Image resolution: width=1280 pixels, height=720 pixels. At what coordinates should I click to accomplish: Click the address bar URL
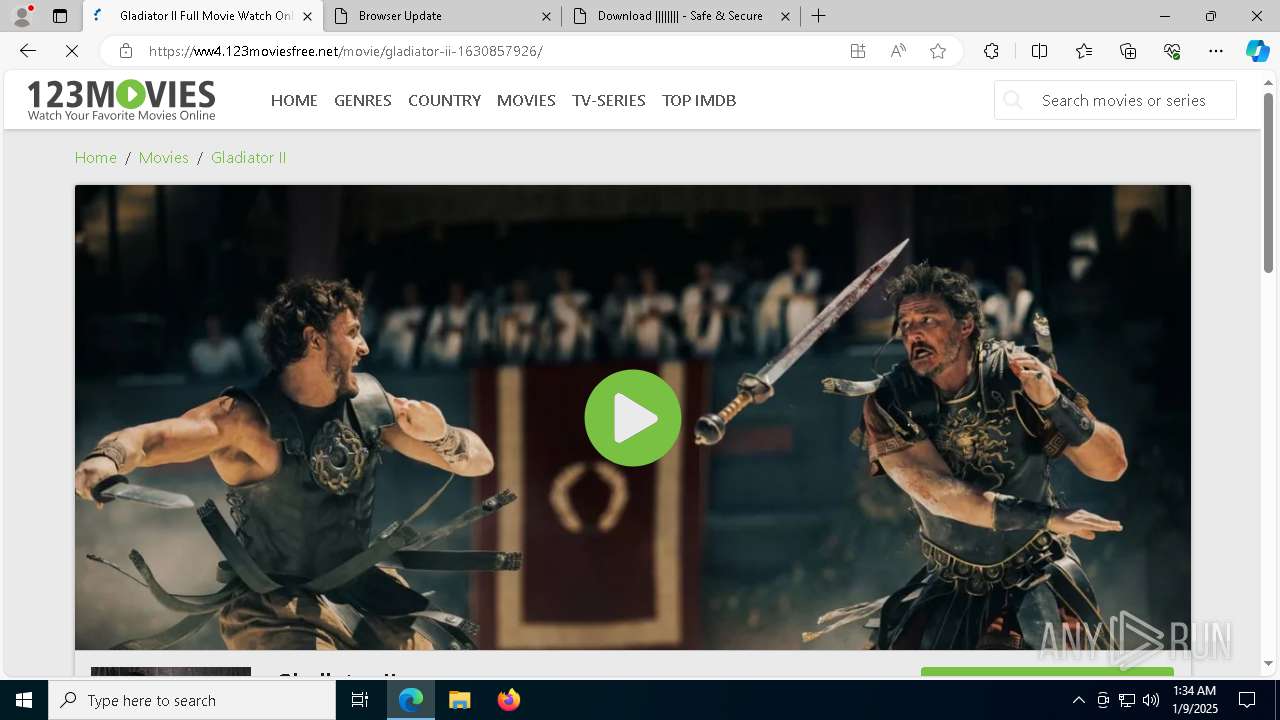click(346, 51)
